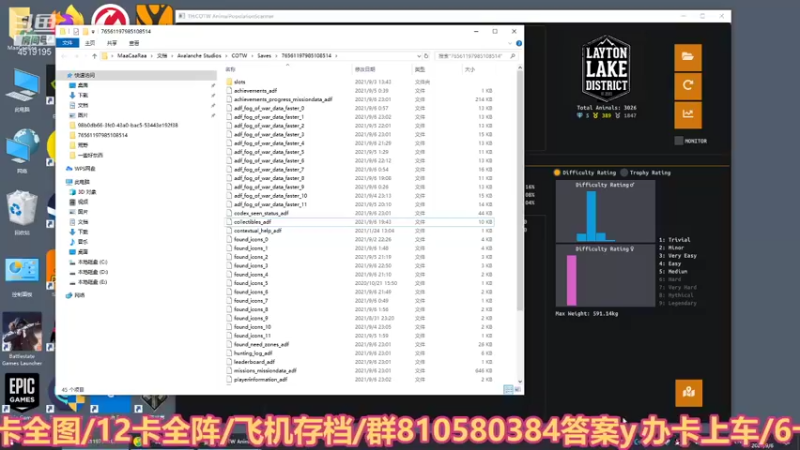Open the third Explorer ribbon tab
Image resolution: width=800 pixels, height=450 pixels.
coord(112,43)
